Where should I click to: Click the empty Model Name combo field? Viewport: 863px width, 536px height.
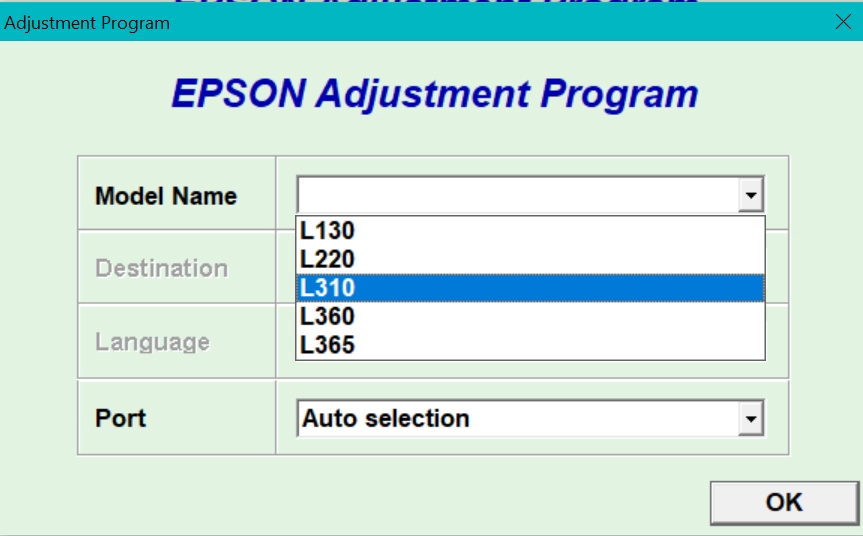click(x=517, y=195)
